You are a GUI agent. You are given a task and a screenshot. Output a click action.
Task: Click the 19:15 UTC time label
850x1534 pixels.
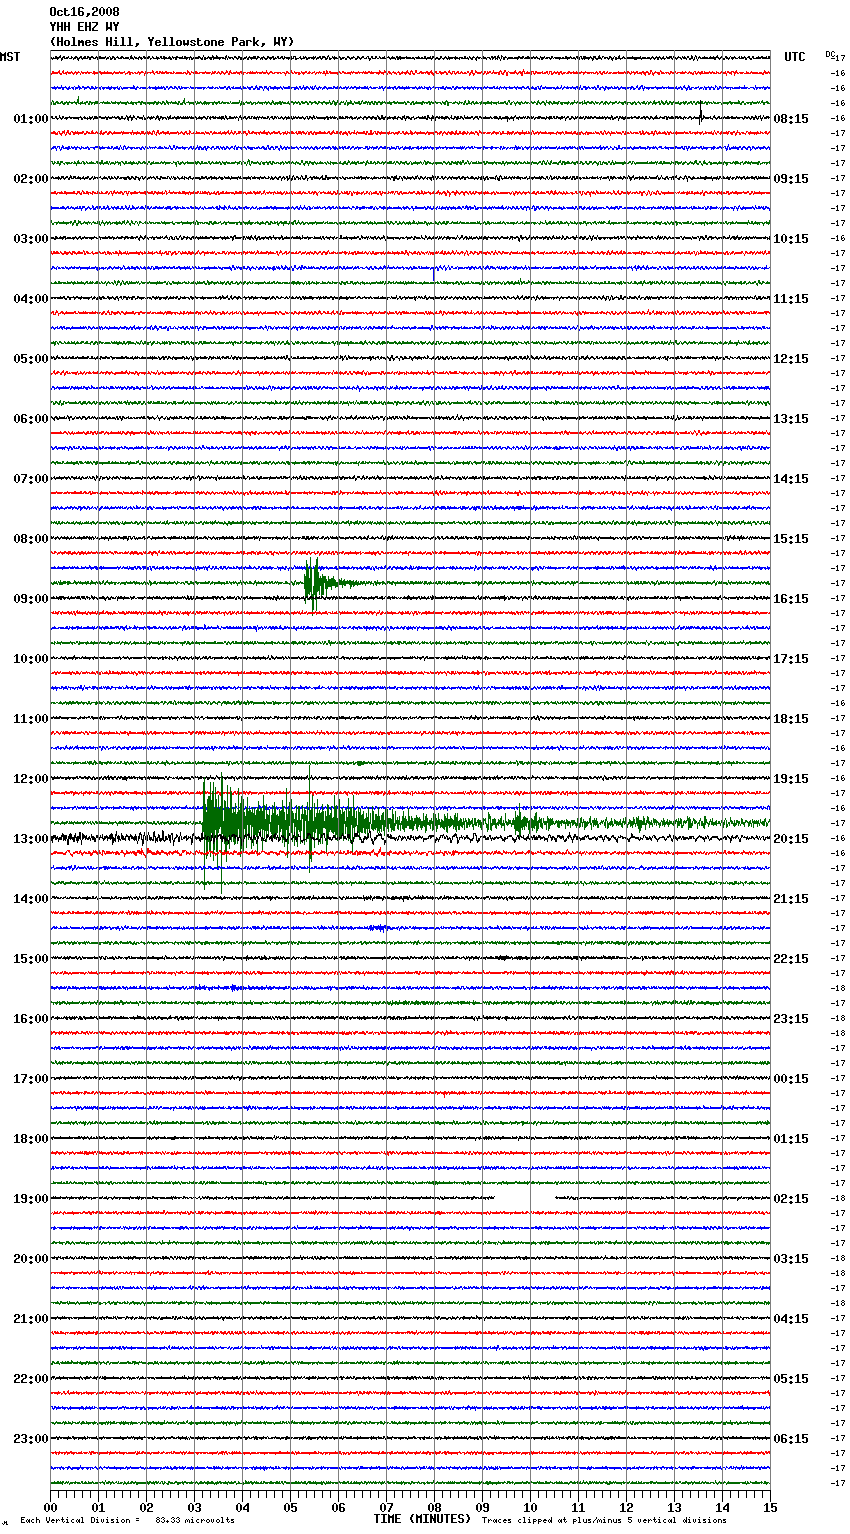[x=791, y=779]
